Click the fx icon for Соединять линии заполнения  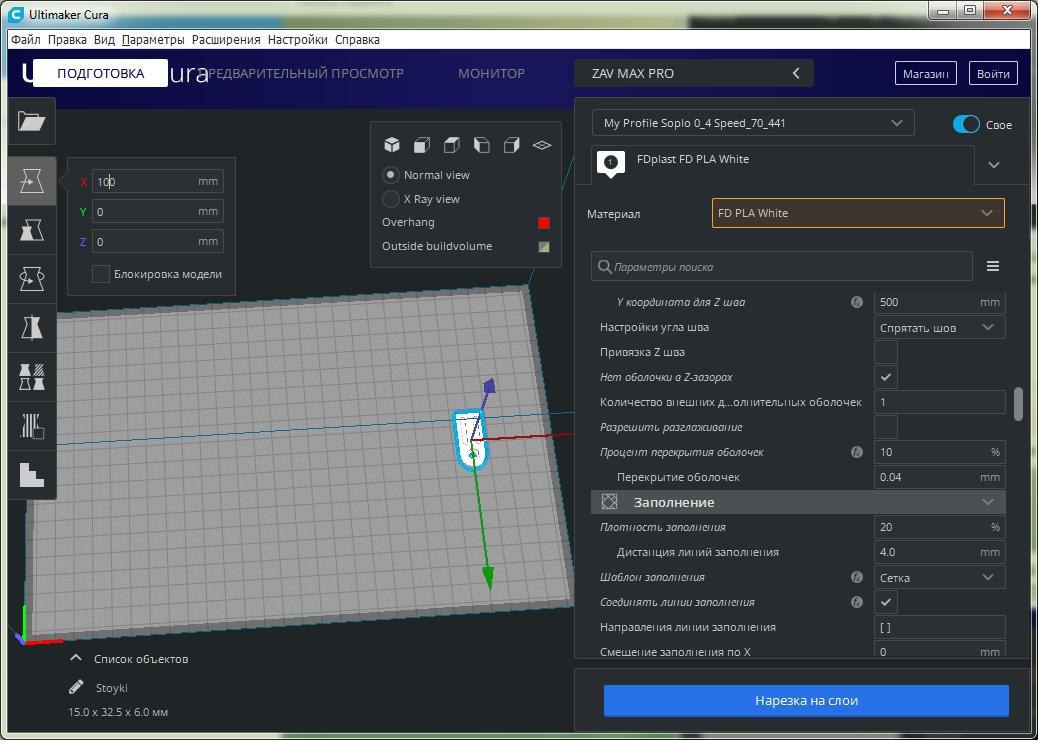pyautogui.click(x=857, y=602)
